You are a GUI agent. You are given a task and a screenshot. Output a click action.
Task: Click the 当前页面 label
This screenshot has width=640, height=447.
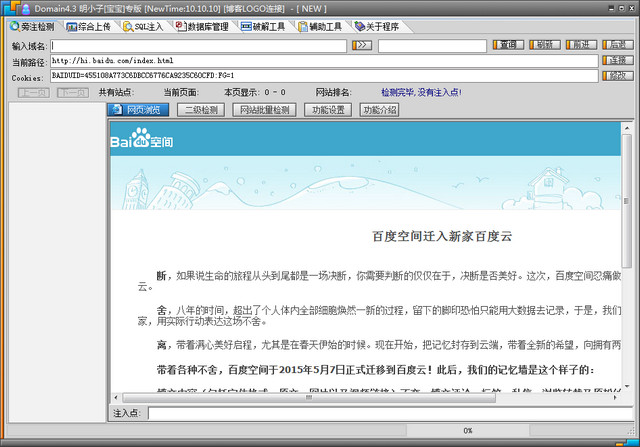[x=181, y=93]
